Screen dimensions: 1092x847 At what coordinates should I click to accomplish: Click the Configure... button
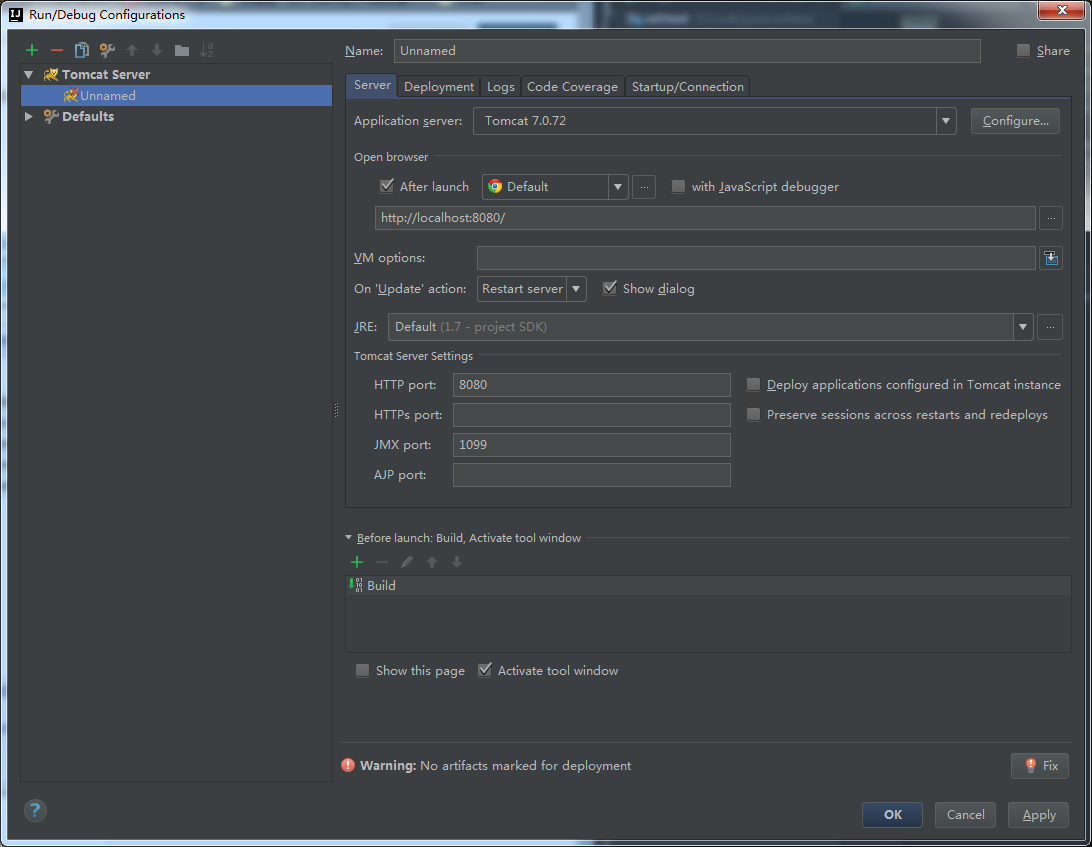[x=1015, y=121]
